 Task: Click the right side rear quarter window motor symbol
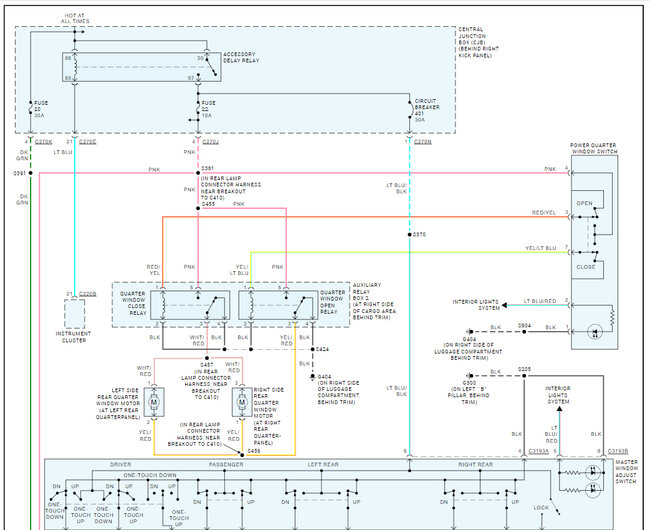coord(242,402)
